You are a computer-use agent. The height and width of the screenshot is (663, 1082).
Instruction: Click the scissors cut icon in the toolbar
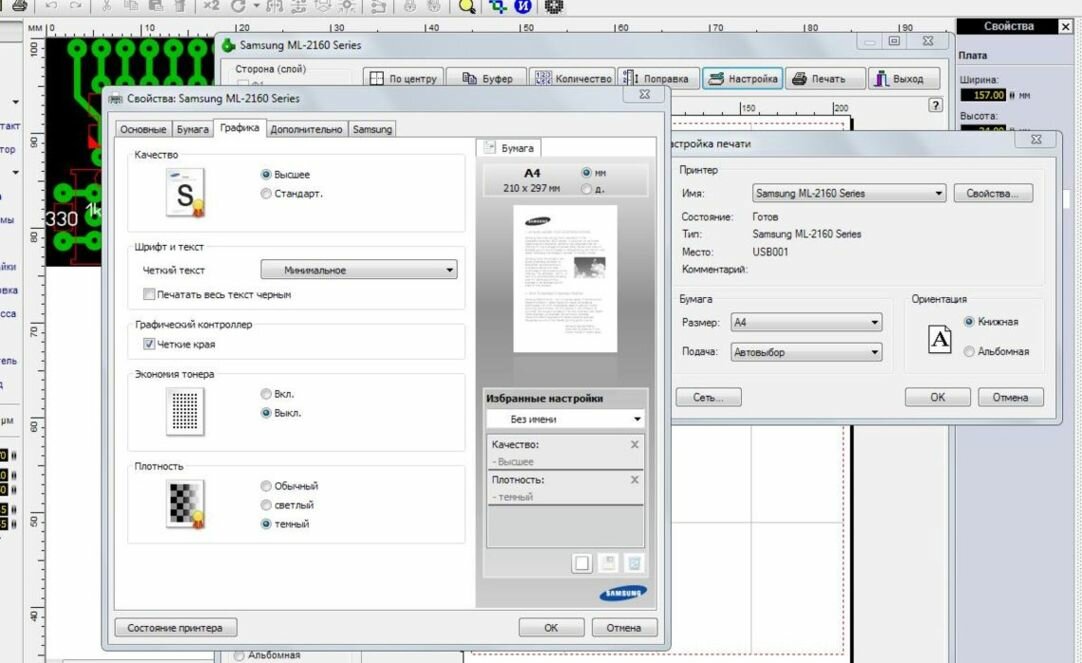(x=106, y=6)
